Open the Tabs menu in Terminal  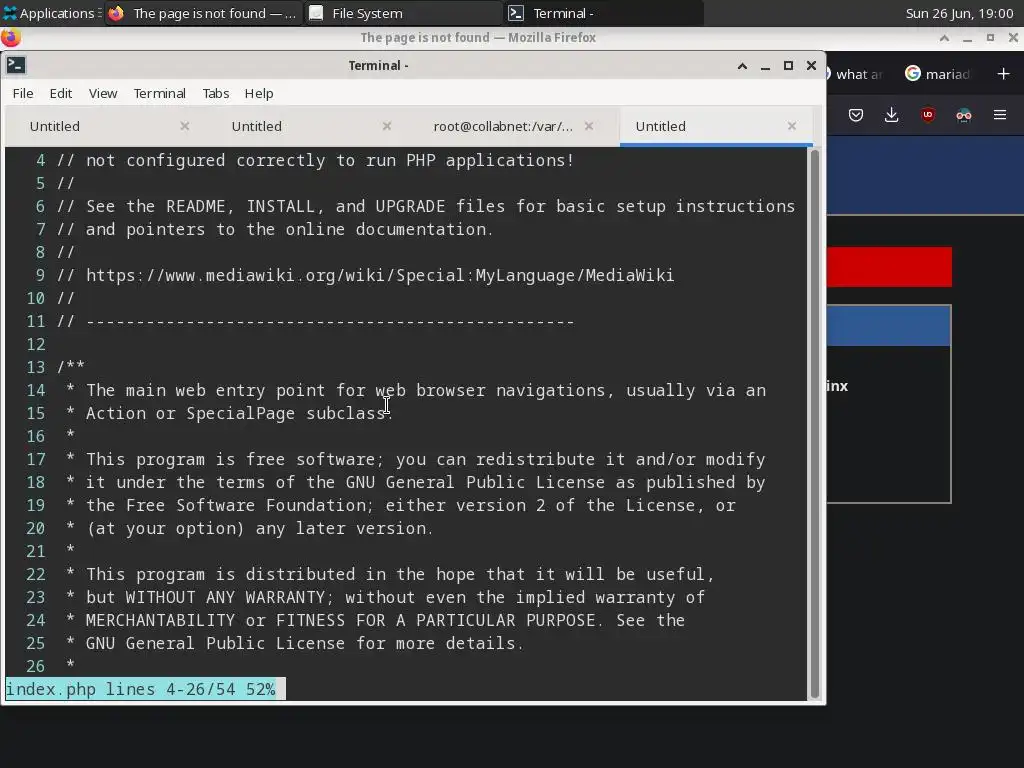216,93
